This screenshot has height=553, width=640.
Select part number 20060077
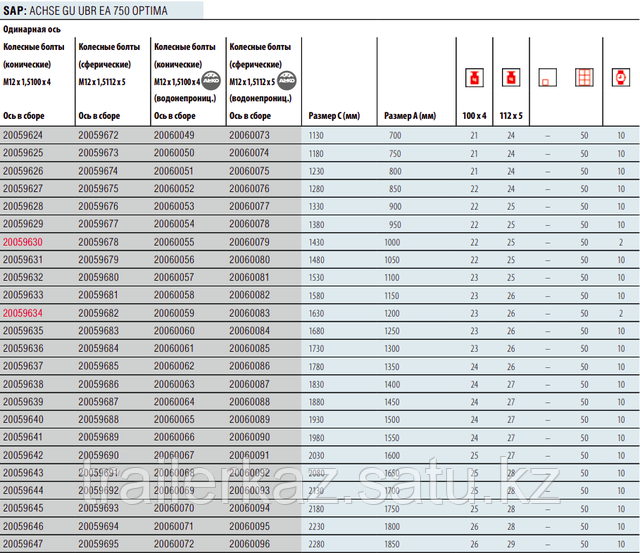click(249, 207)
